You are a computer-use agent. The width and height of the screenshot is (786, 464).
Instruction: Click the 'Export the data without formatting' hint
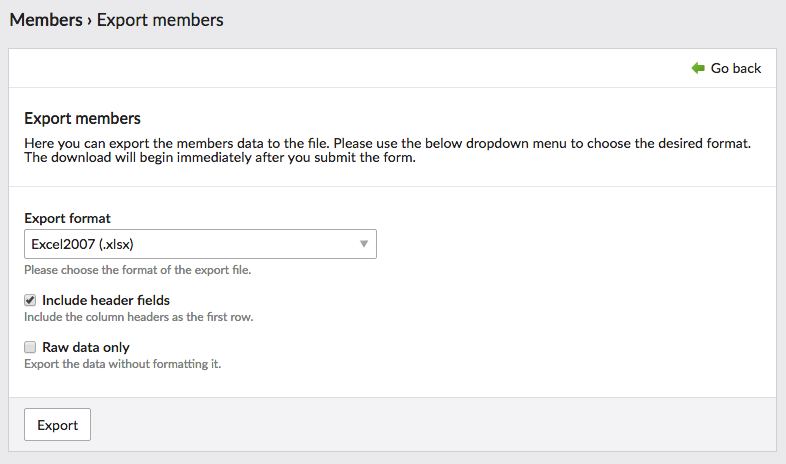tap(122, 364)
